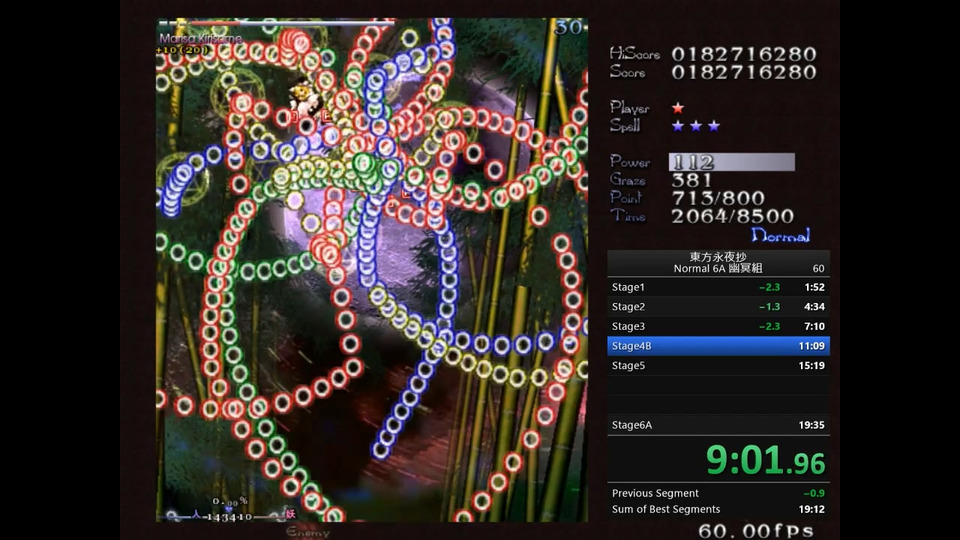This screenshot has height=540, width=960.
Task: Click the boss health bar at top
Action: [276, 23]
